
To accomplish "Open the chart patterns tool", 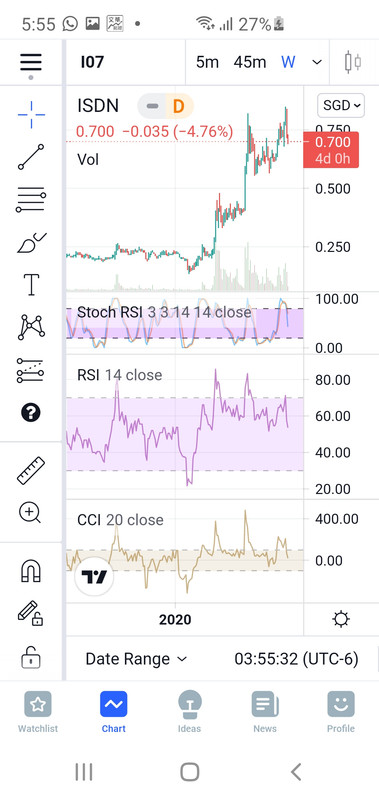I will (31, 327).
